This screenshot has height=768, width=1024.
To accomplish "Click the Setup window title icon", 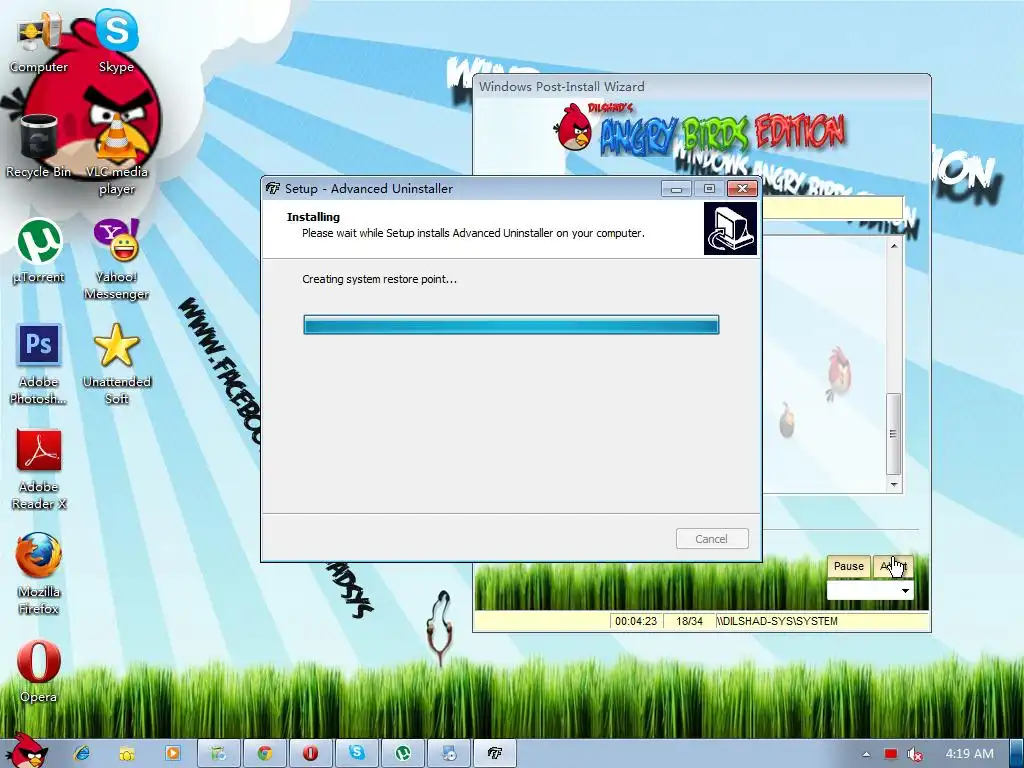I will point(272,188).
